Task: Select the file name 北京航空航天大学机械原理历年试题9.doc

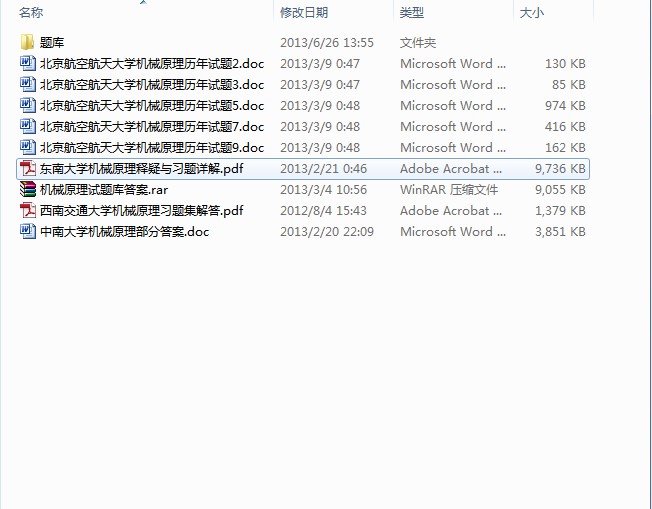Action: point(152,148)
